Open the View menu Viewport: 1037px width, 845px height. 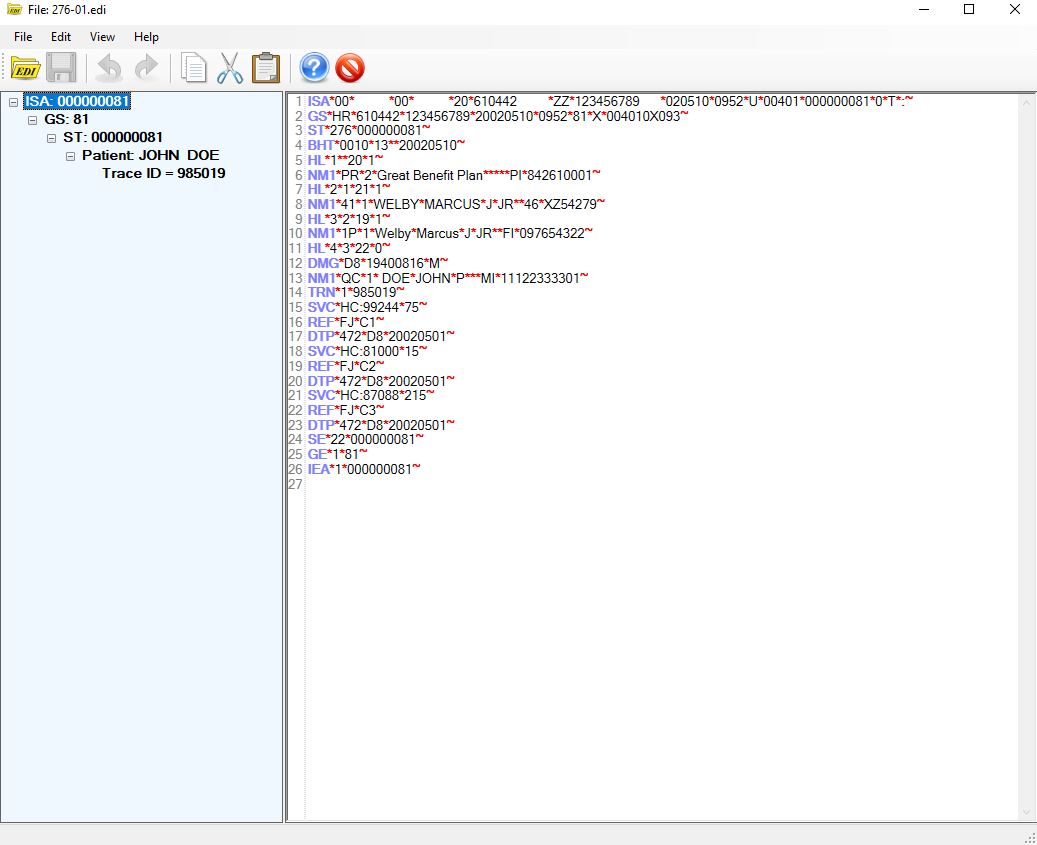pos(103,37)
